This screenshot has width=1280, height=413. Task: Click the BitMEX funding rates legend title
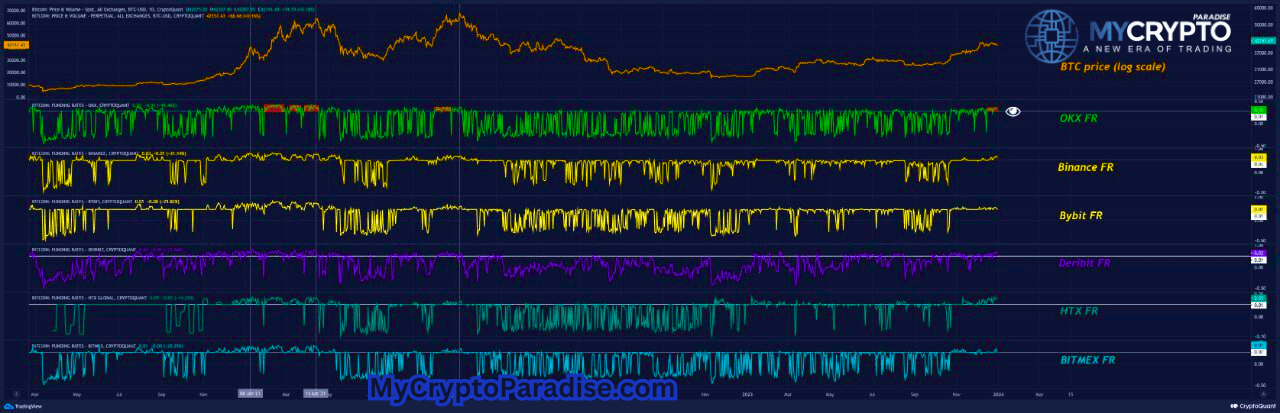click(85, 346)
